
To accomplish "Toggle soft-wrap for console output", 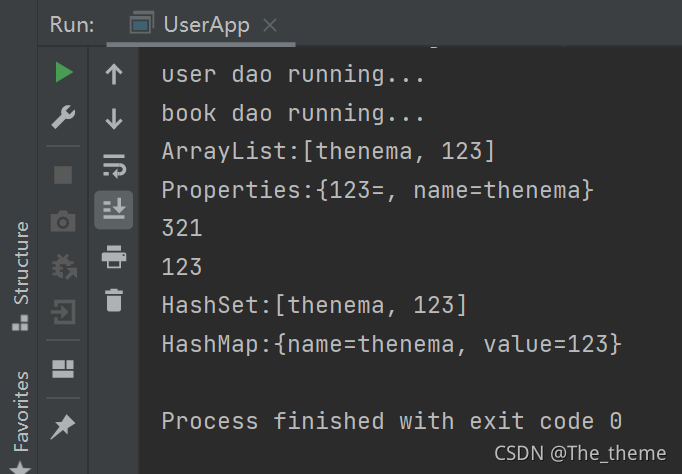I will click(x=114, y=165).
